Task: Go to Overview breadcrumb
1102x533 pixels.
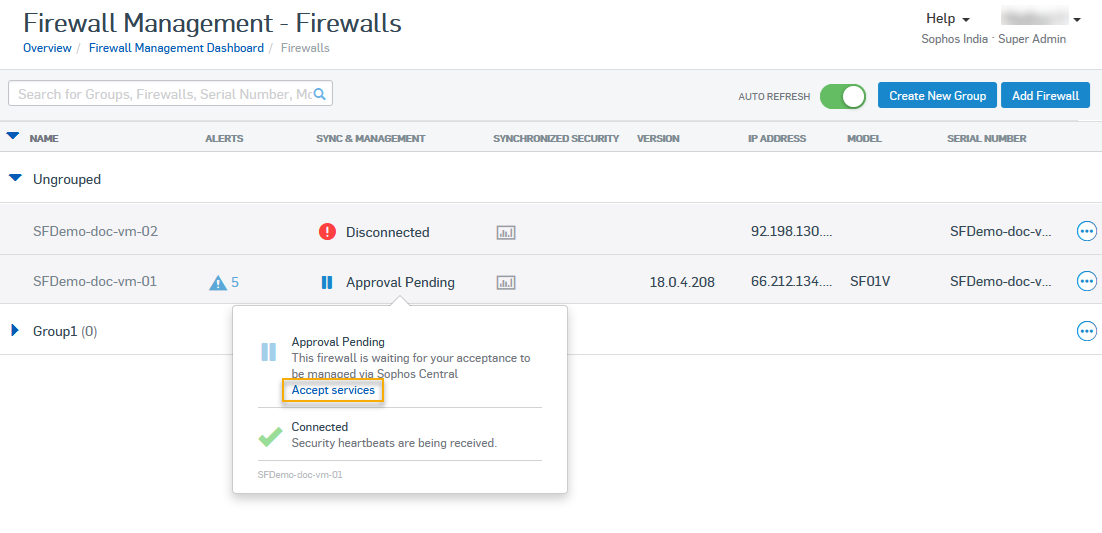Action: tap(47, 48)
